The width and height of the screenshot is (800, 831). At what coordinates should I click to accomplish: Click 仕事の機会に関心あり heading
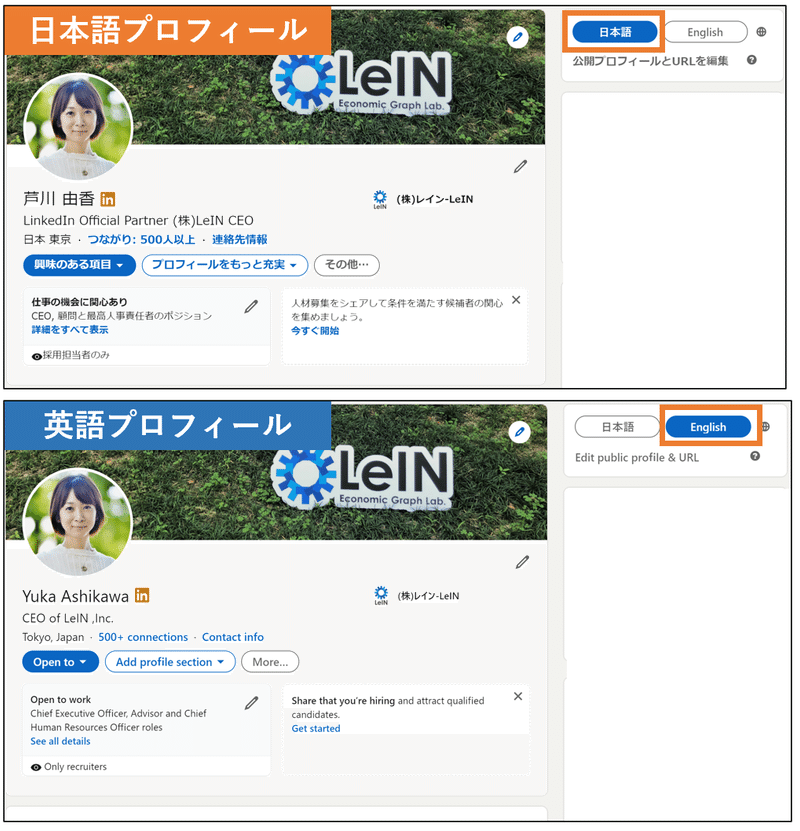click(x=79, y=302)
